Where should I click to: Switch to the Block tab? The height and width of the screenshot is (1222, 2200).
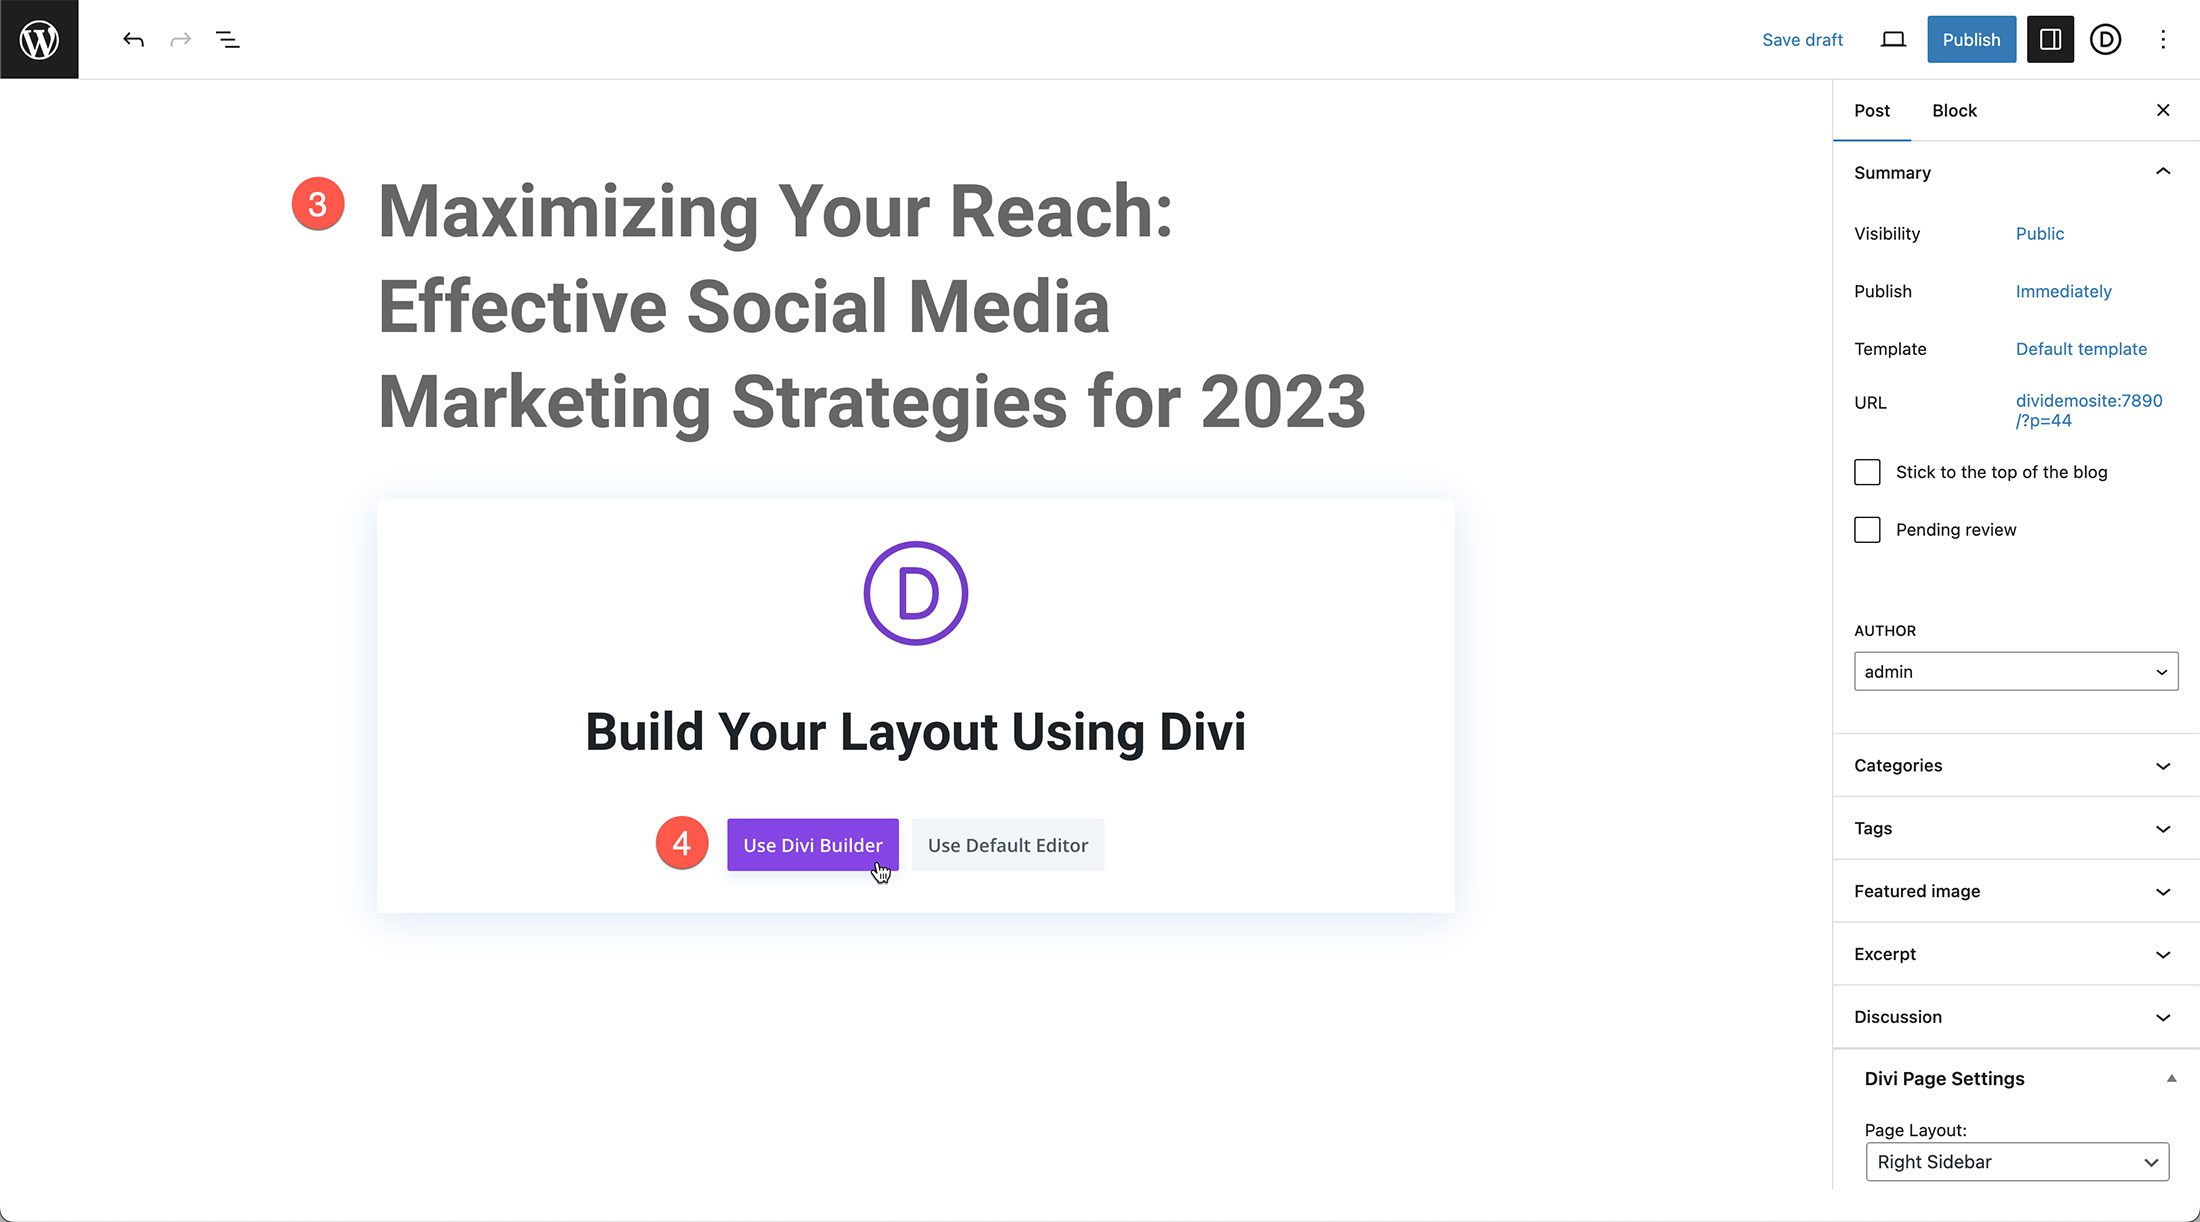(x=1955, y=110)
